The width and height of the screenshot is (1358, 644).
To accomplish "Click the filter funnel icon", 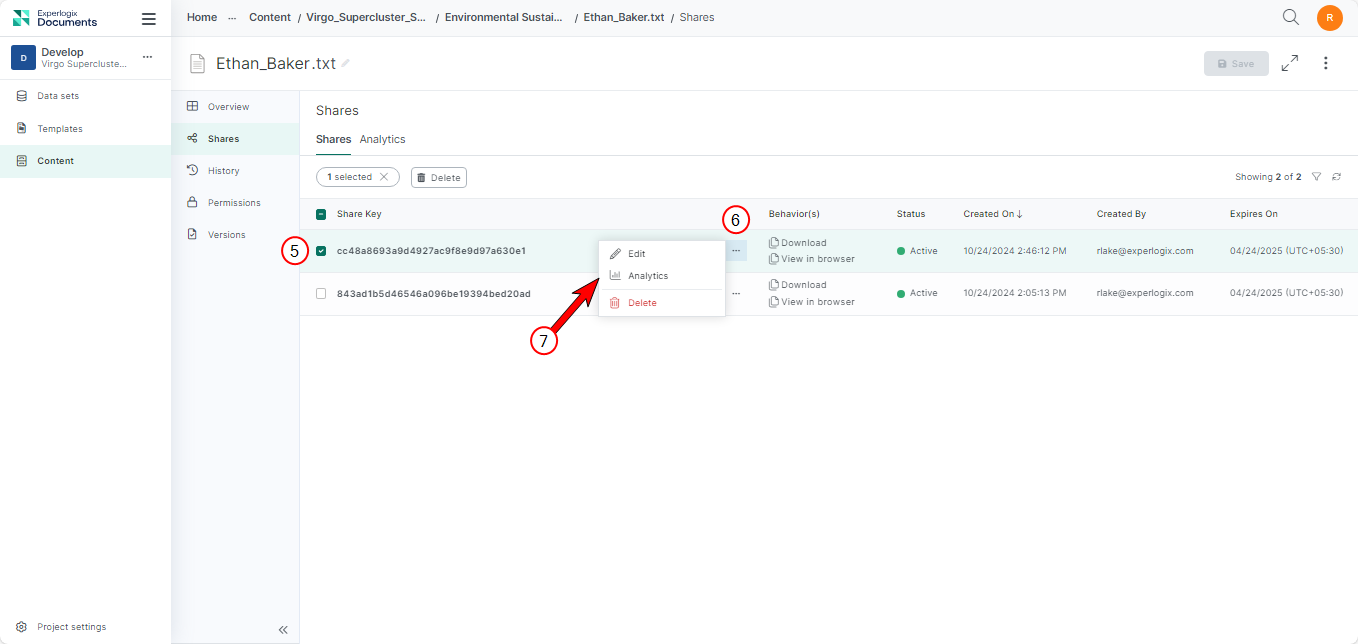I will click(x=1316, y=177).
